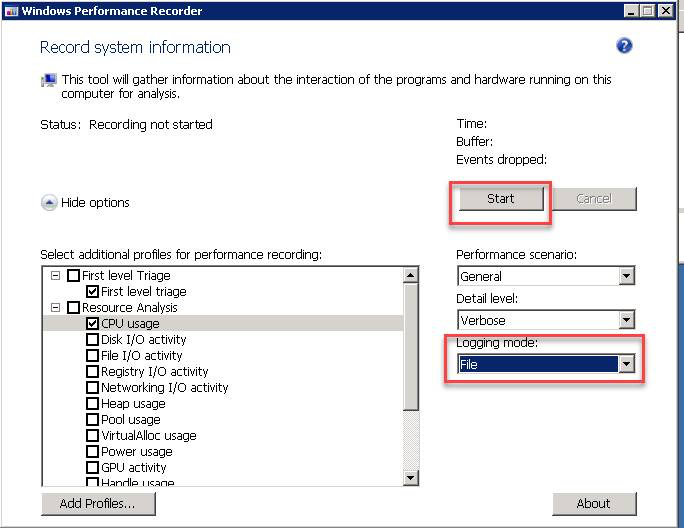Image resolution: width=684 pixels, height=528 pixels.
Task: Enable the Power usage checkbox
Action: click(92, 451)
